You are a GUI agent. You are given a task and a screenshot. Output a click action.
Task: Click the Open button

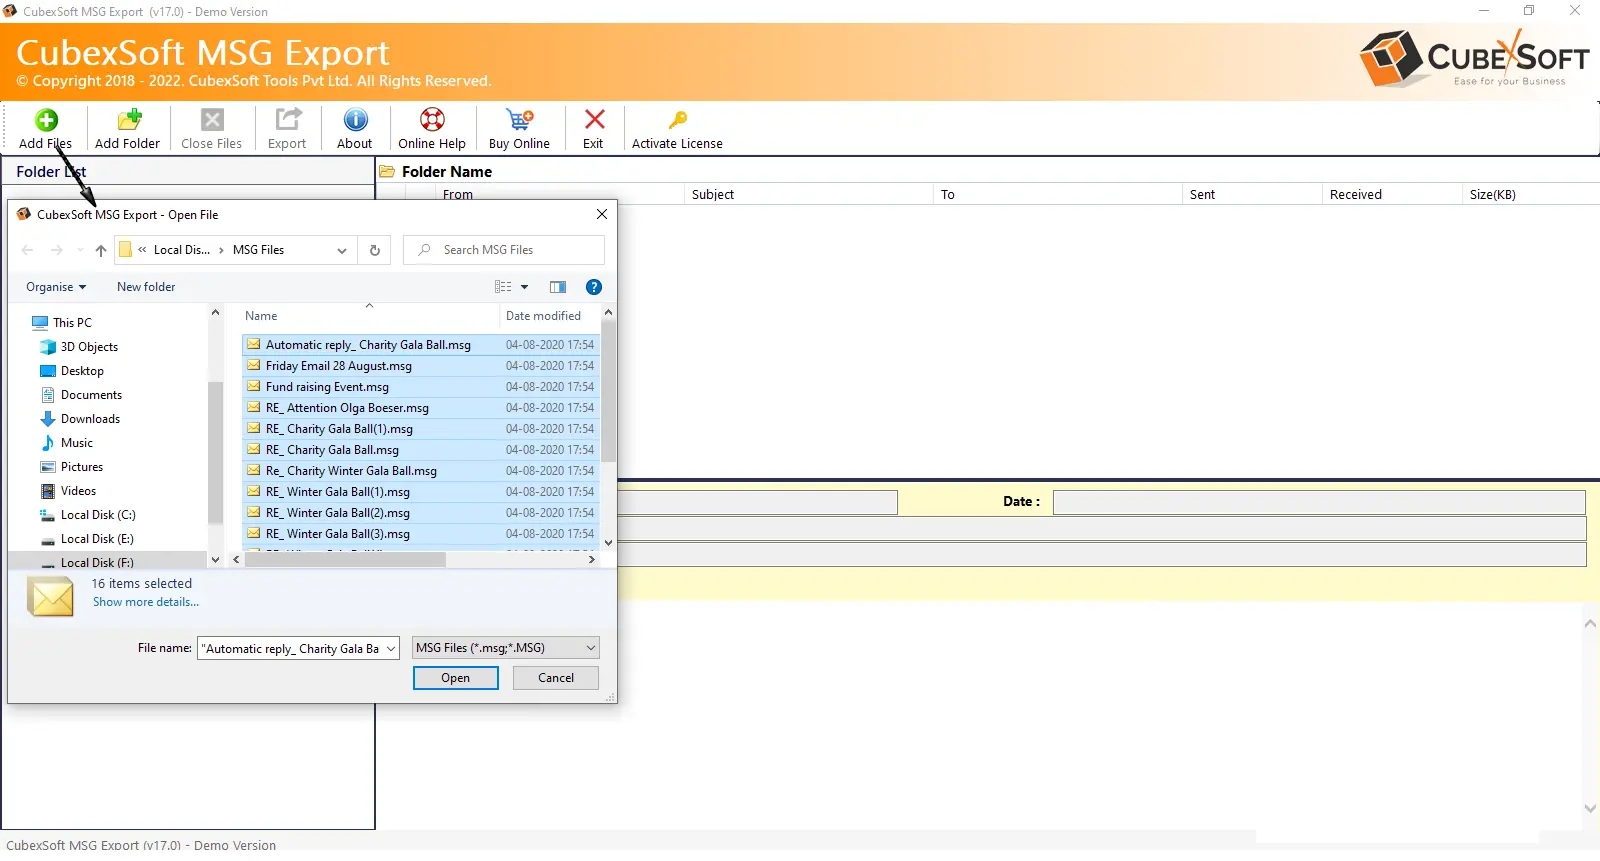pos(456,678)
